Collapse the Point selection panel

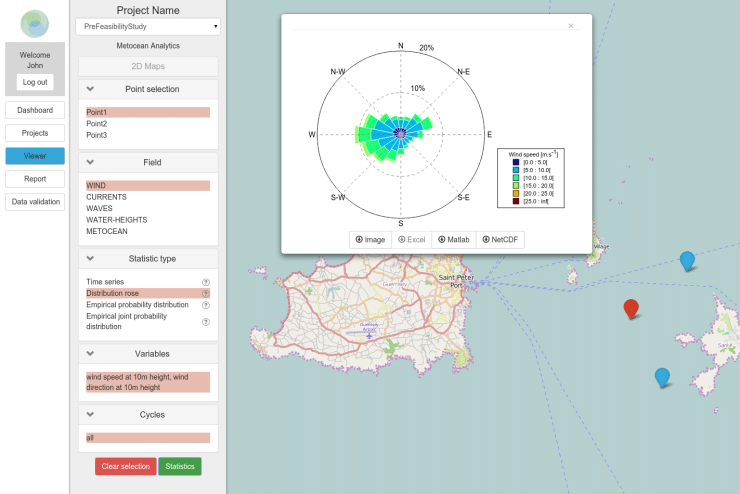click(90, 89)
